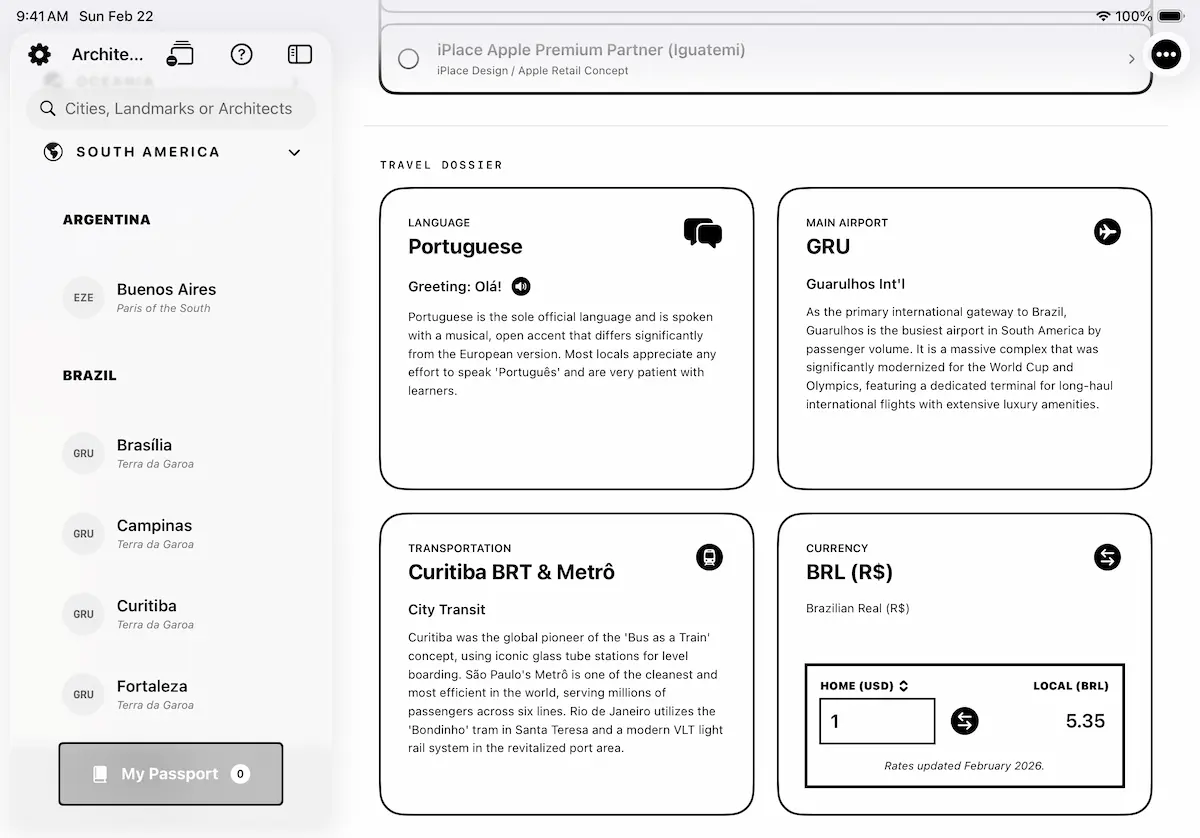Viewport: 1200px width, 838px height.
Task: Select the GRU badge next to Fortaleza
Action: click(x=83, y=694)
